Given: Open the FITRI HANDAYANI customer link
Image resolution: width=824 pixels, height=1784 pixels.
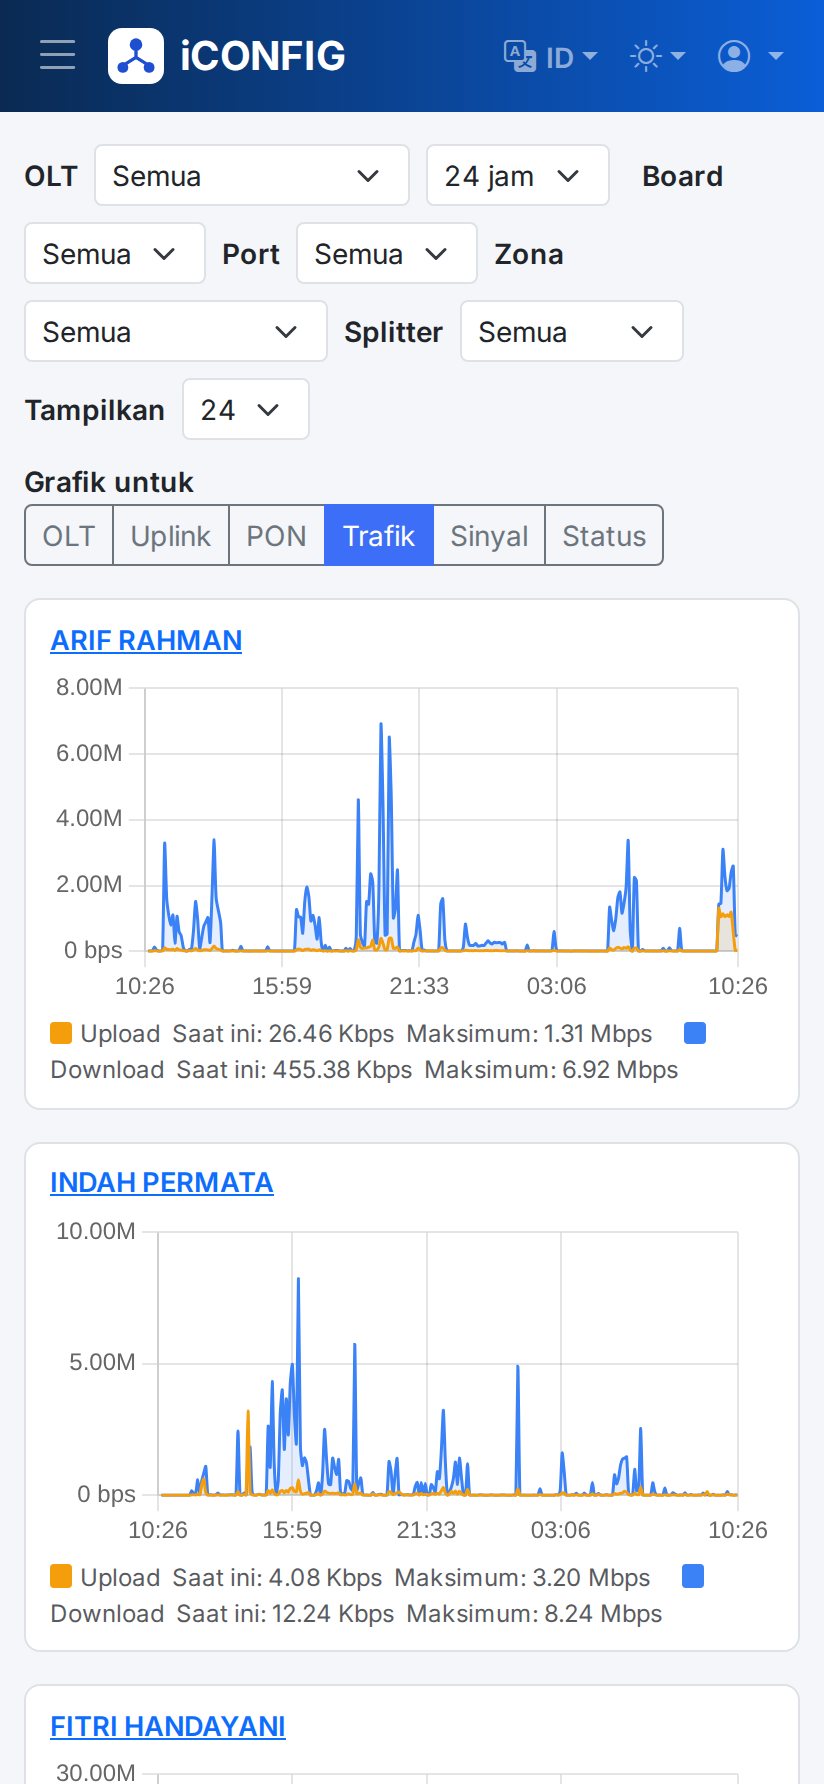Looking at the screenshot, I should coord(168,1726).
